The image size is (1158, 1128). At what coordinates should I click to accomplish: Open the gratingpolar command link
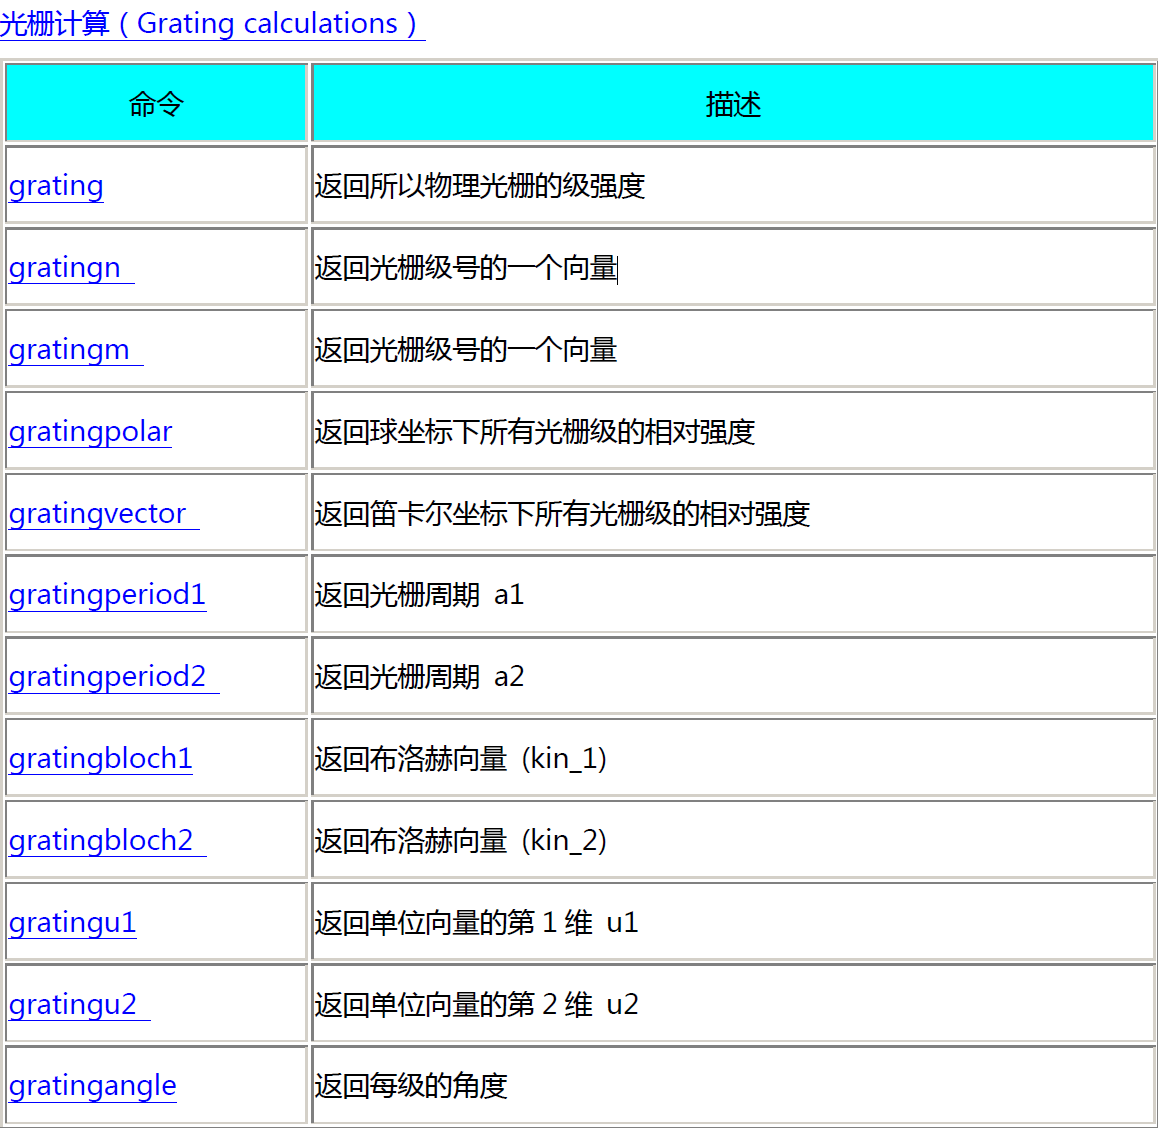90,431
